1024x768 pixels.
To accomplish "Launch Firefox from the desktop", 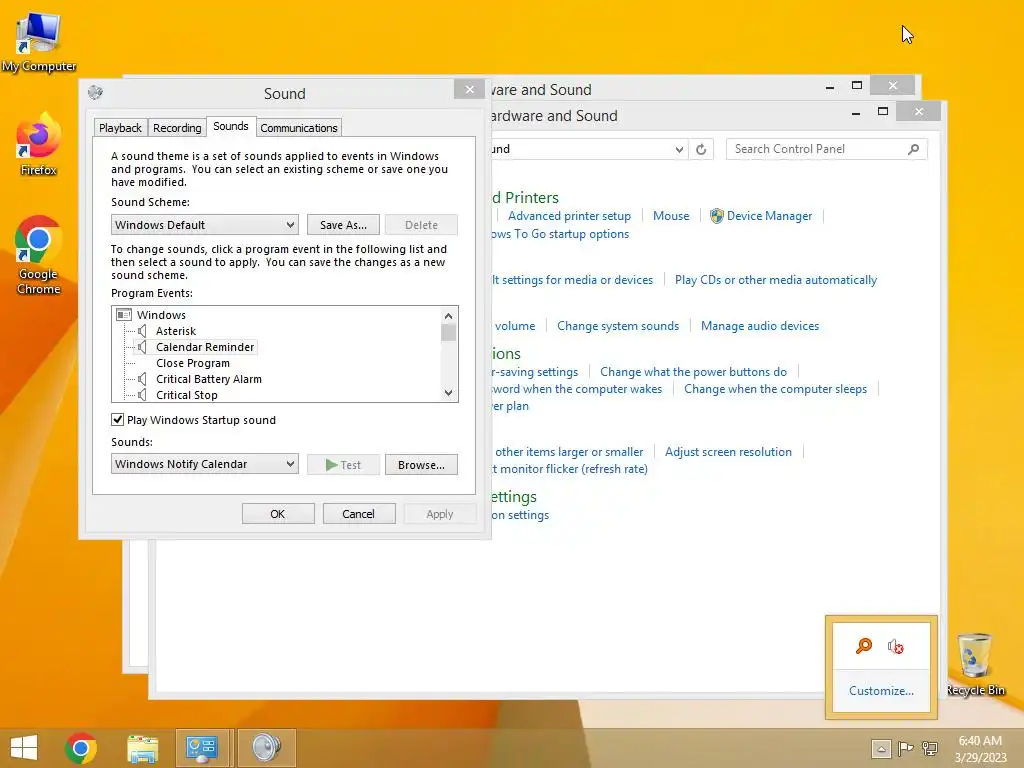I will (x=38, y=144).
